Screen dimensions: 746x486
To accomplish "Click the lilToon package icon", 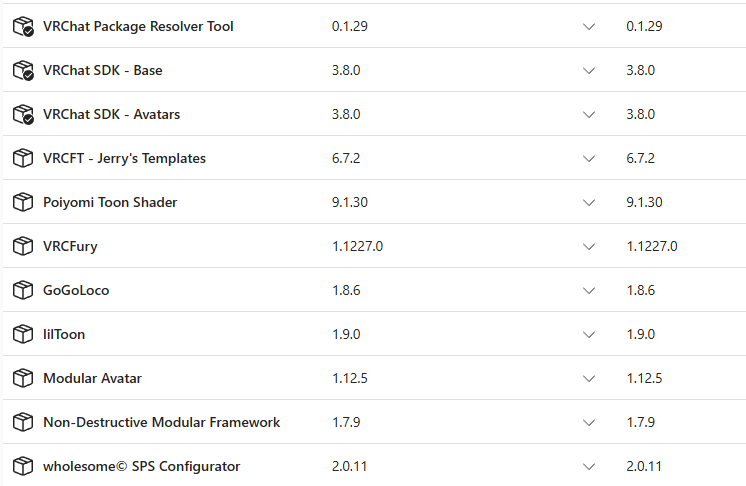I will (23, 334).
